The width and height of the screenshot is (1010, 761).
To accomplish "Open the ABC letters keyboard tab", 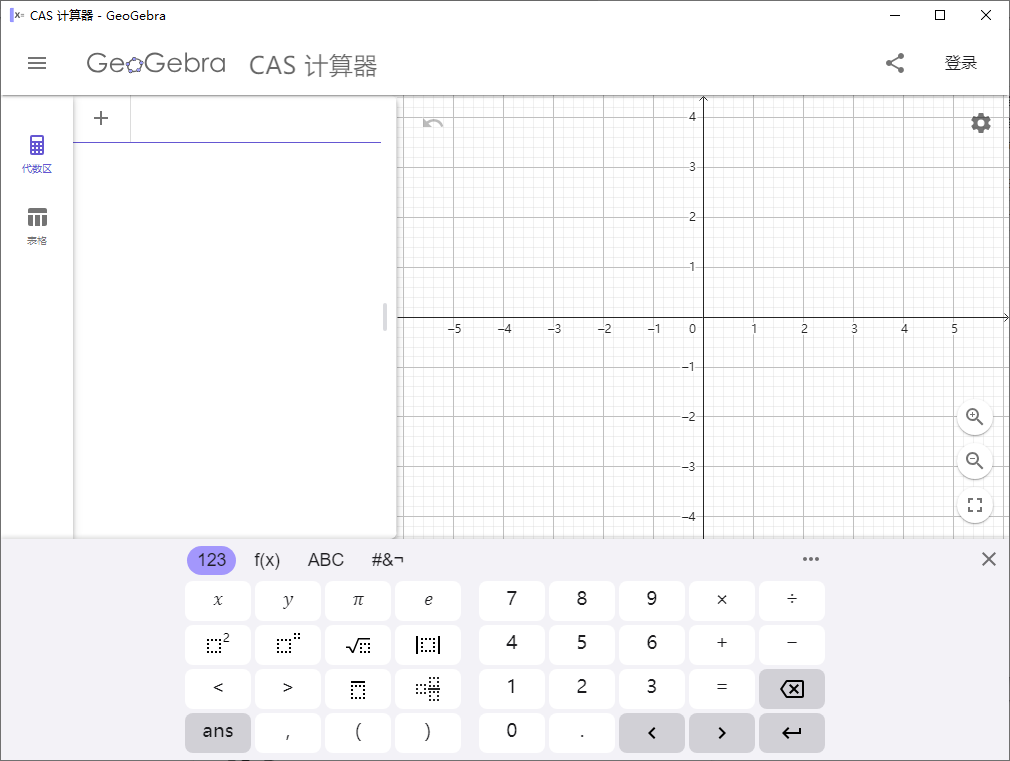I will (325, 560).
